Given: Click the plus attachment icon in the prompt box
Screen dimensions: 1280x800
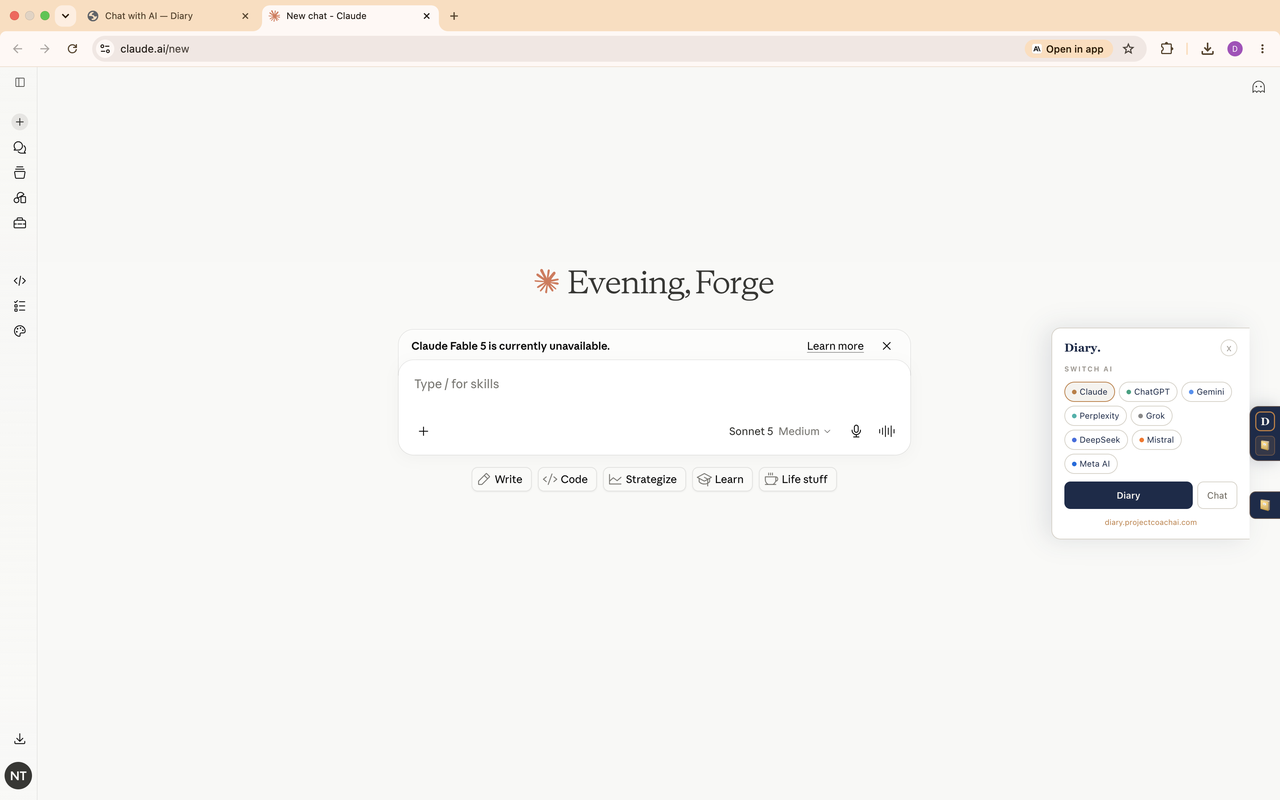Looking at the screenshot, I should click(423, 431).
